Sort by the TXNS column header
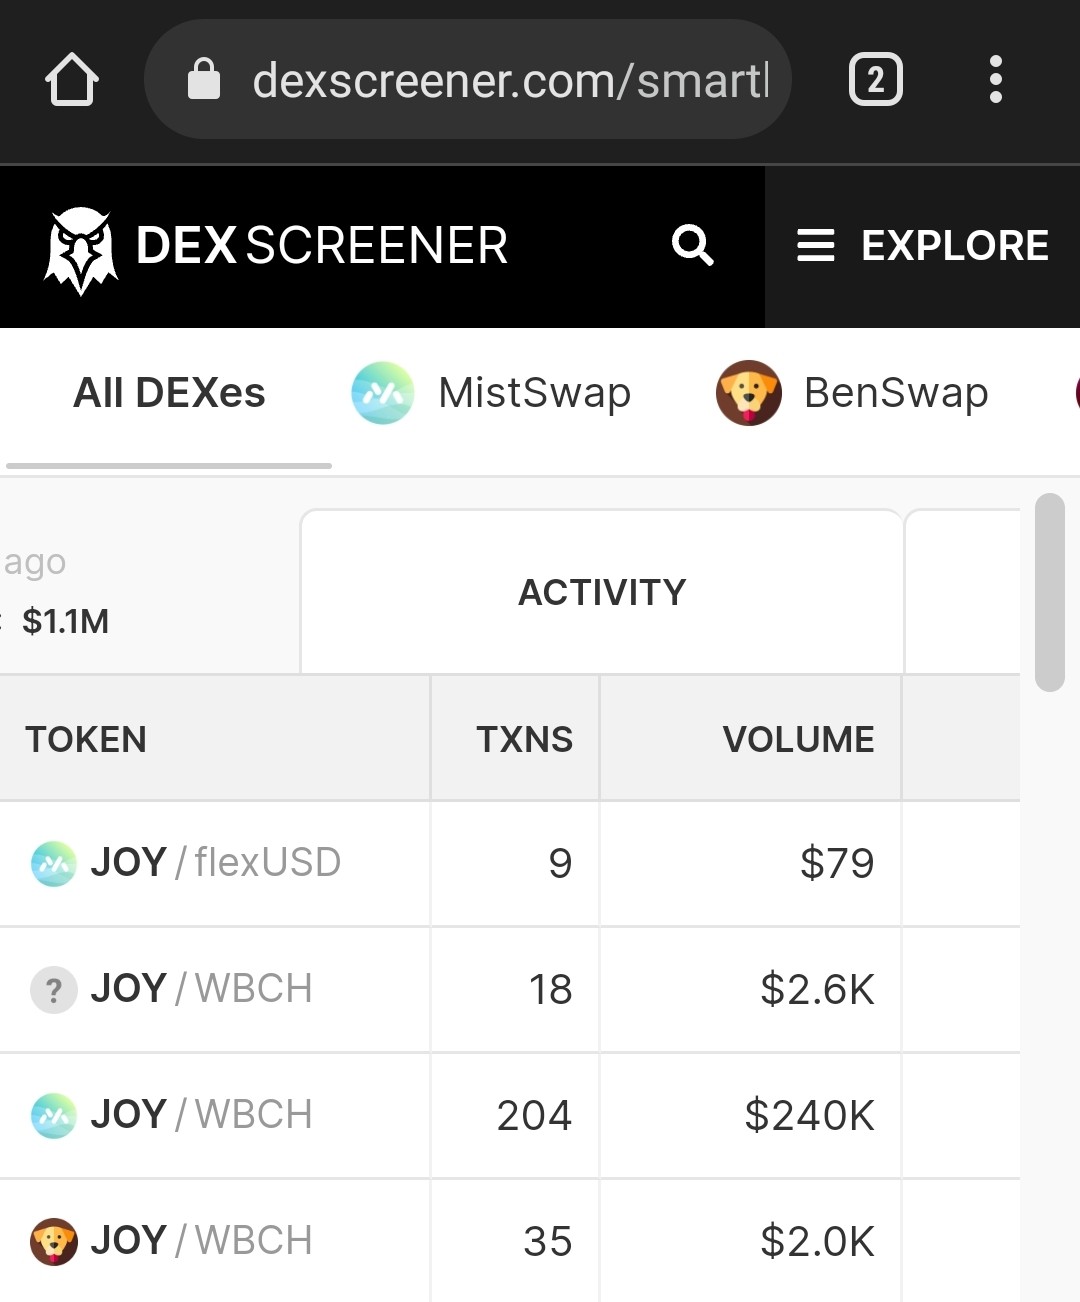Screen dimensions: 1080x1302 point(524,739)
